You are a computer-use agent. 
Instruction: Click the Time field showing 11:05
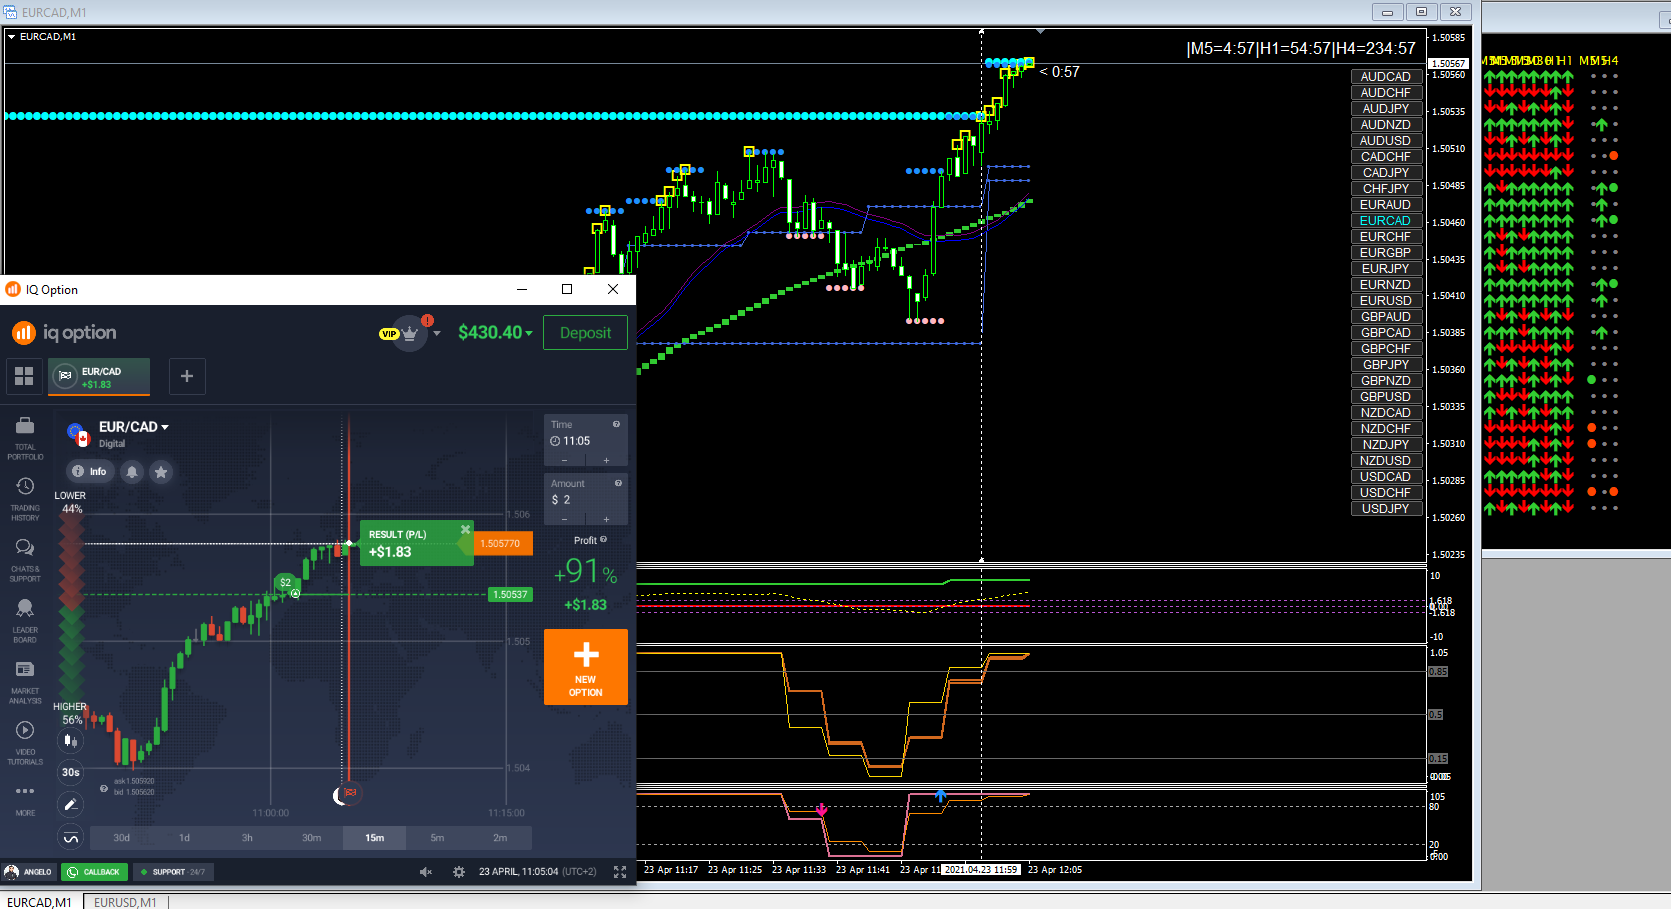pos(585,440)
